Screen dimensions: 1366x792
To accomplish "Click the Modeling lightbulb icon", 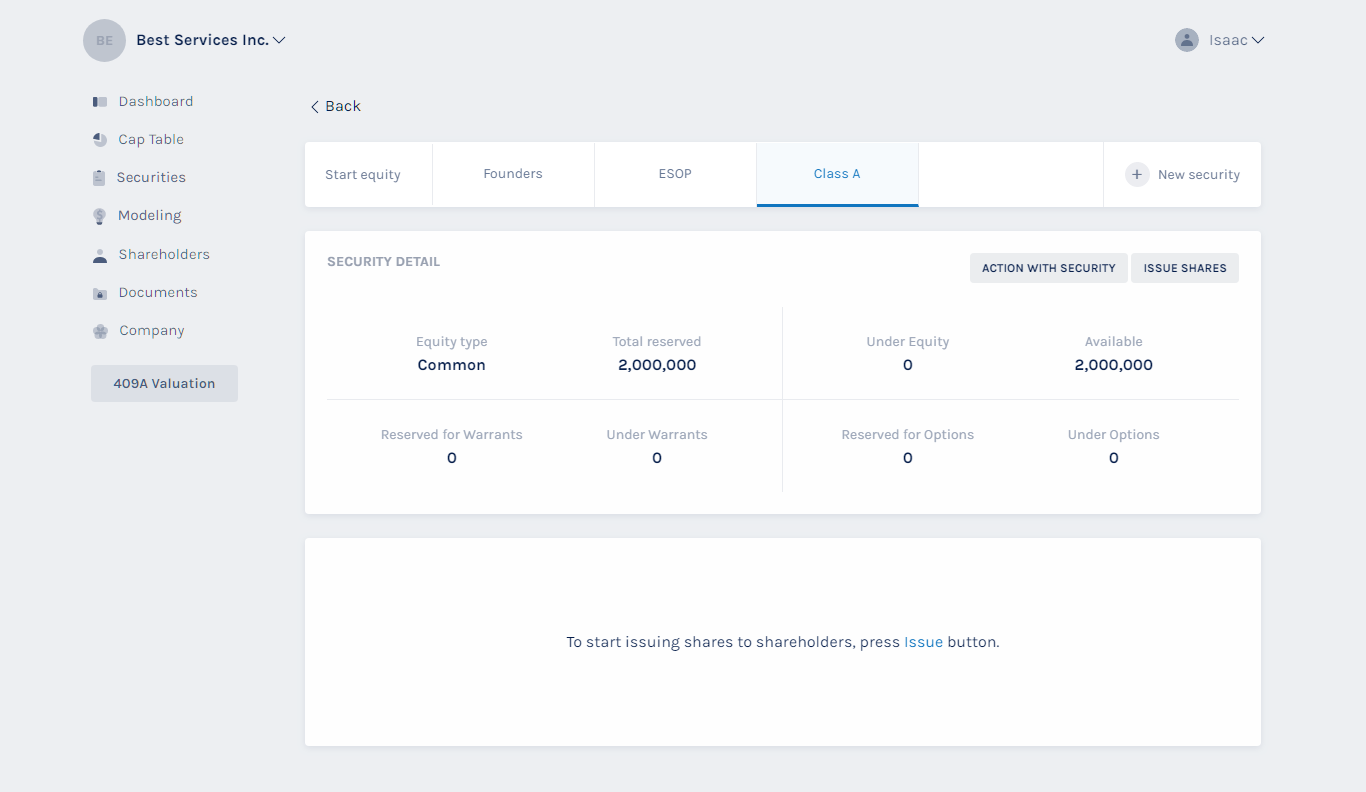I will click(x=100, y=216).
